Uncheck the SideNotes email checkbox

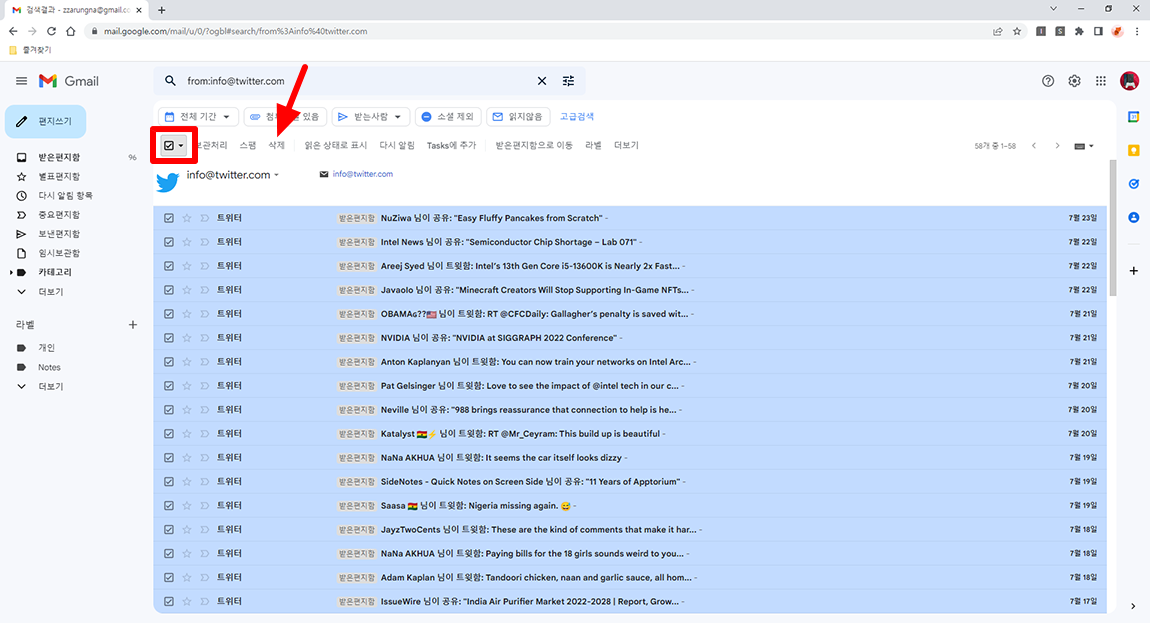[x=169, y=481]
